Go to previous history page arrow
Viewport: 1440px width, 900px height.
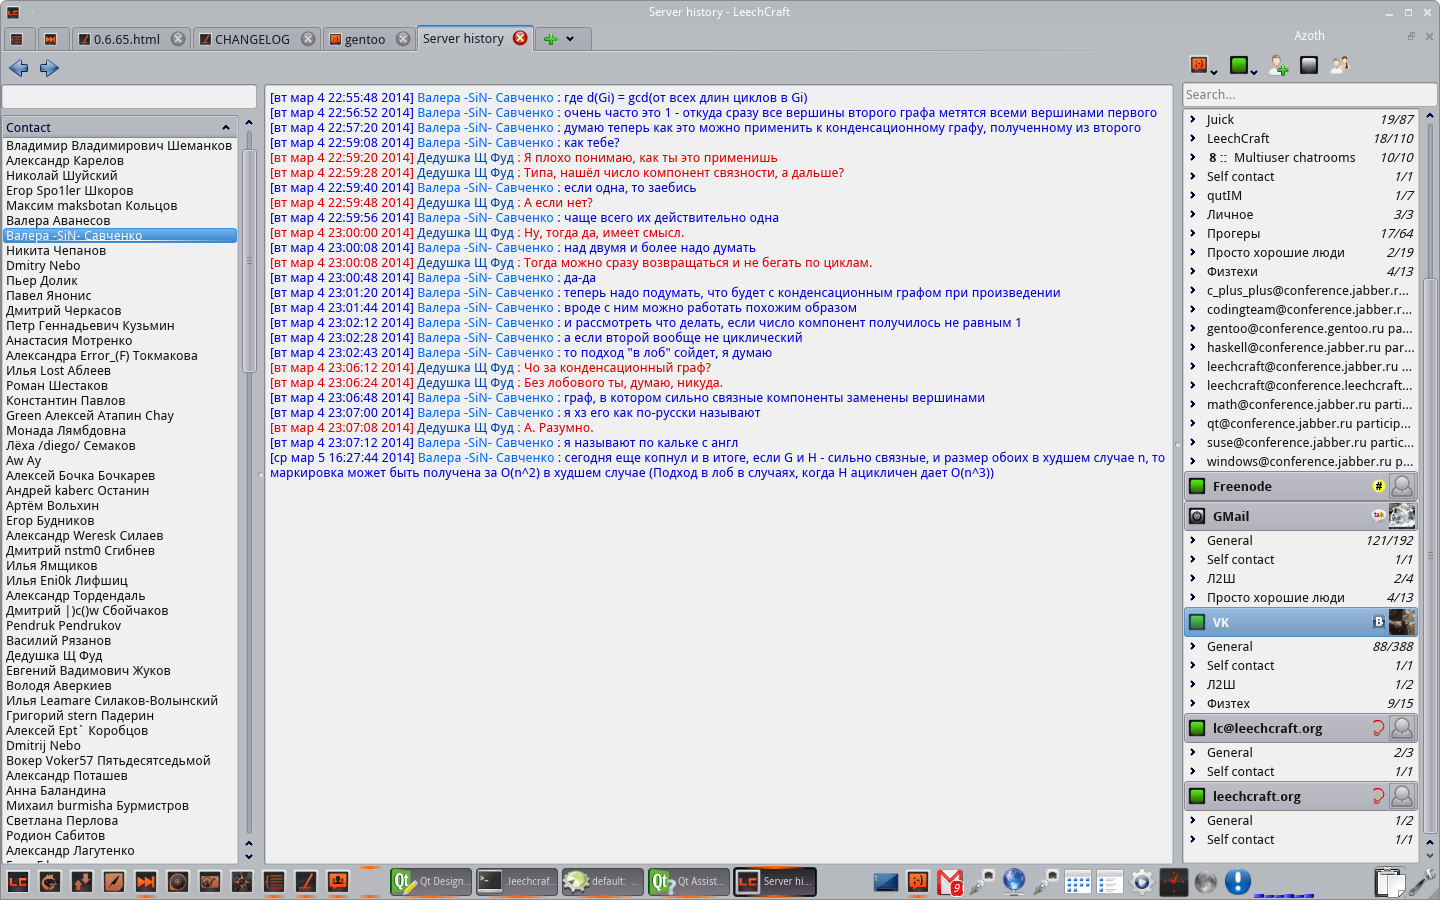(x=18, y=68)
